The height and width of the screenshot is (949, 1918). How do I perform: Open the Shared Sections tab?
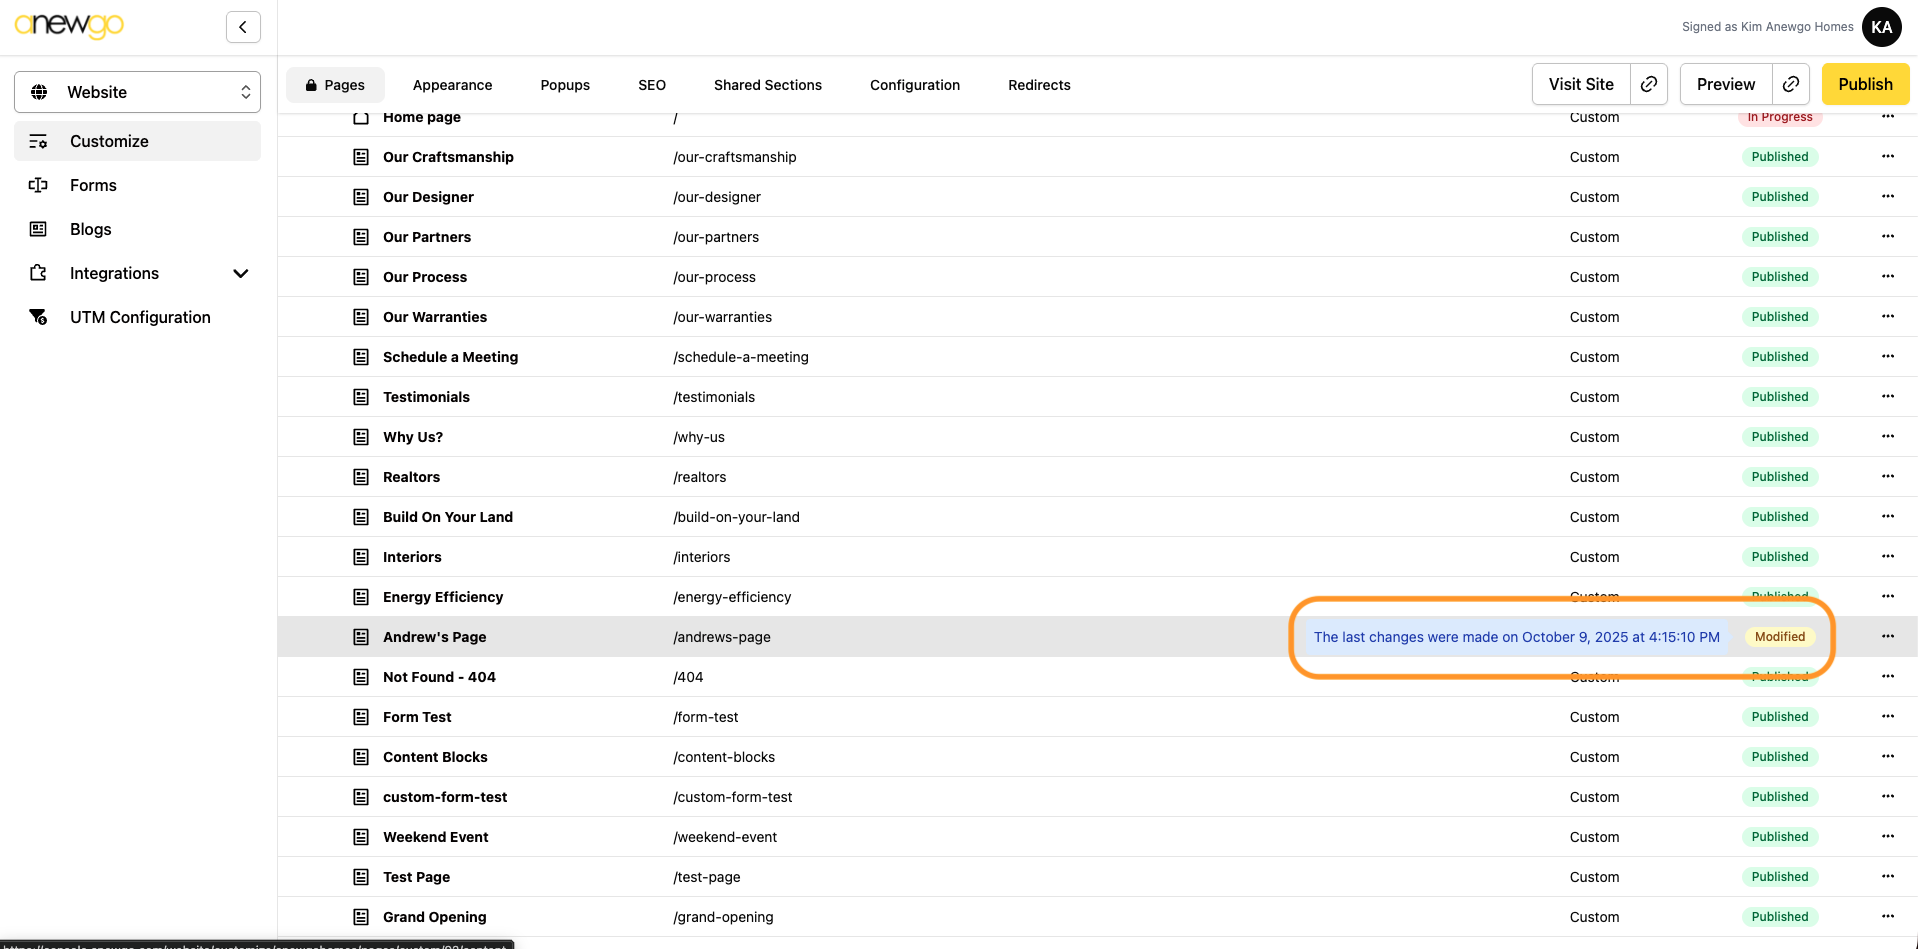click(767, 85)
